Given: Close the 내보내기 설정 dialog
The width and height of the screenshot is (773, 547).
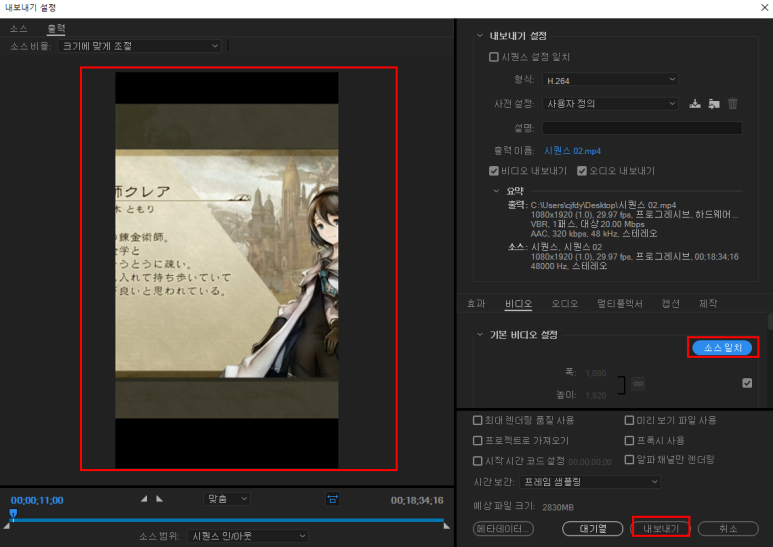Looking at the screenshot, I should (764, 7).
